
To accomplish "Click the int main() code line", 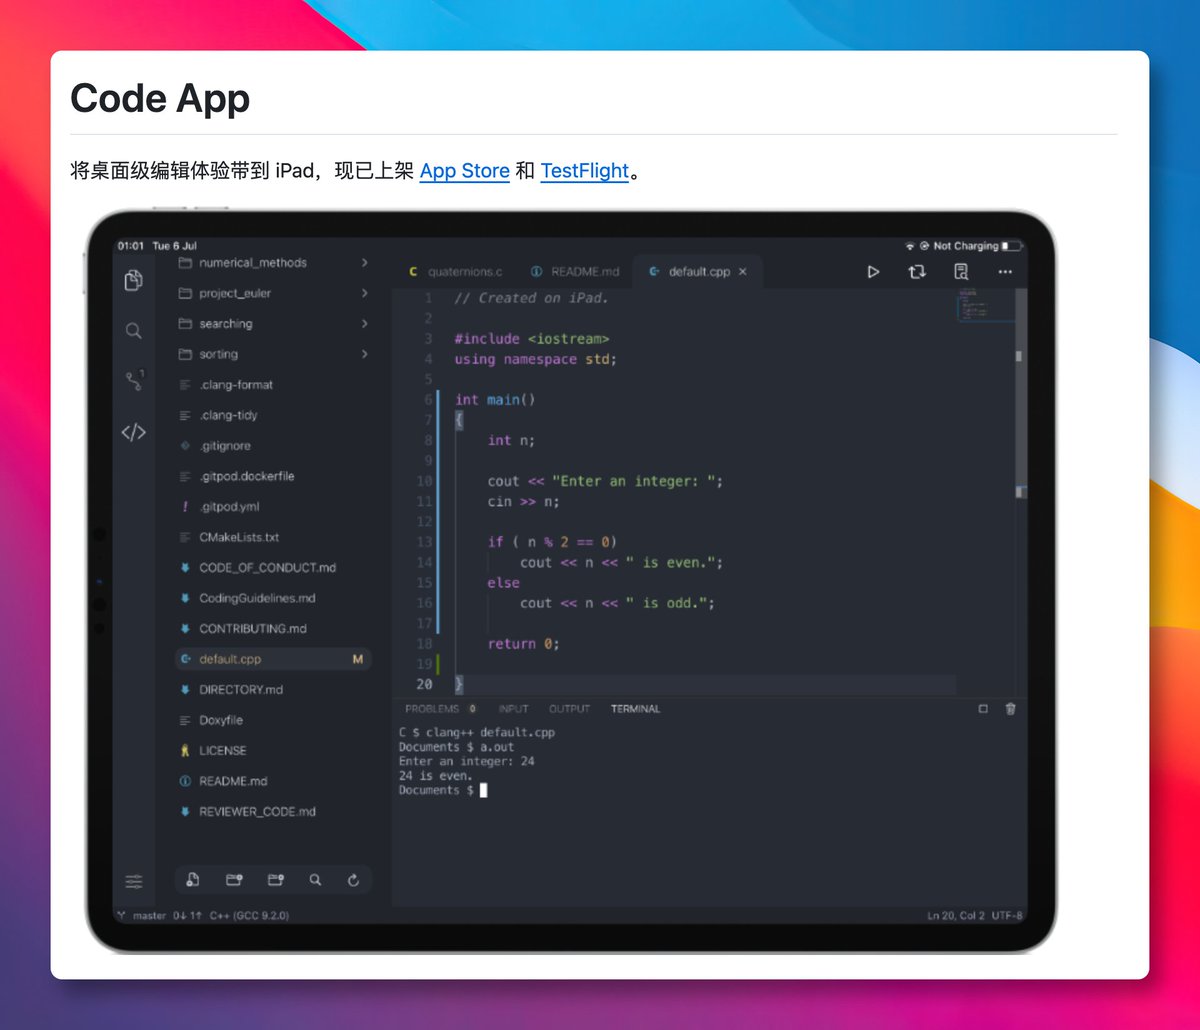I will 496,400.
